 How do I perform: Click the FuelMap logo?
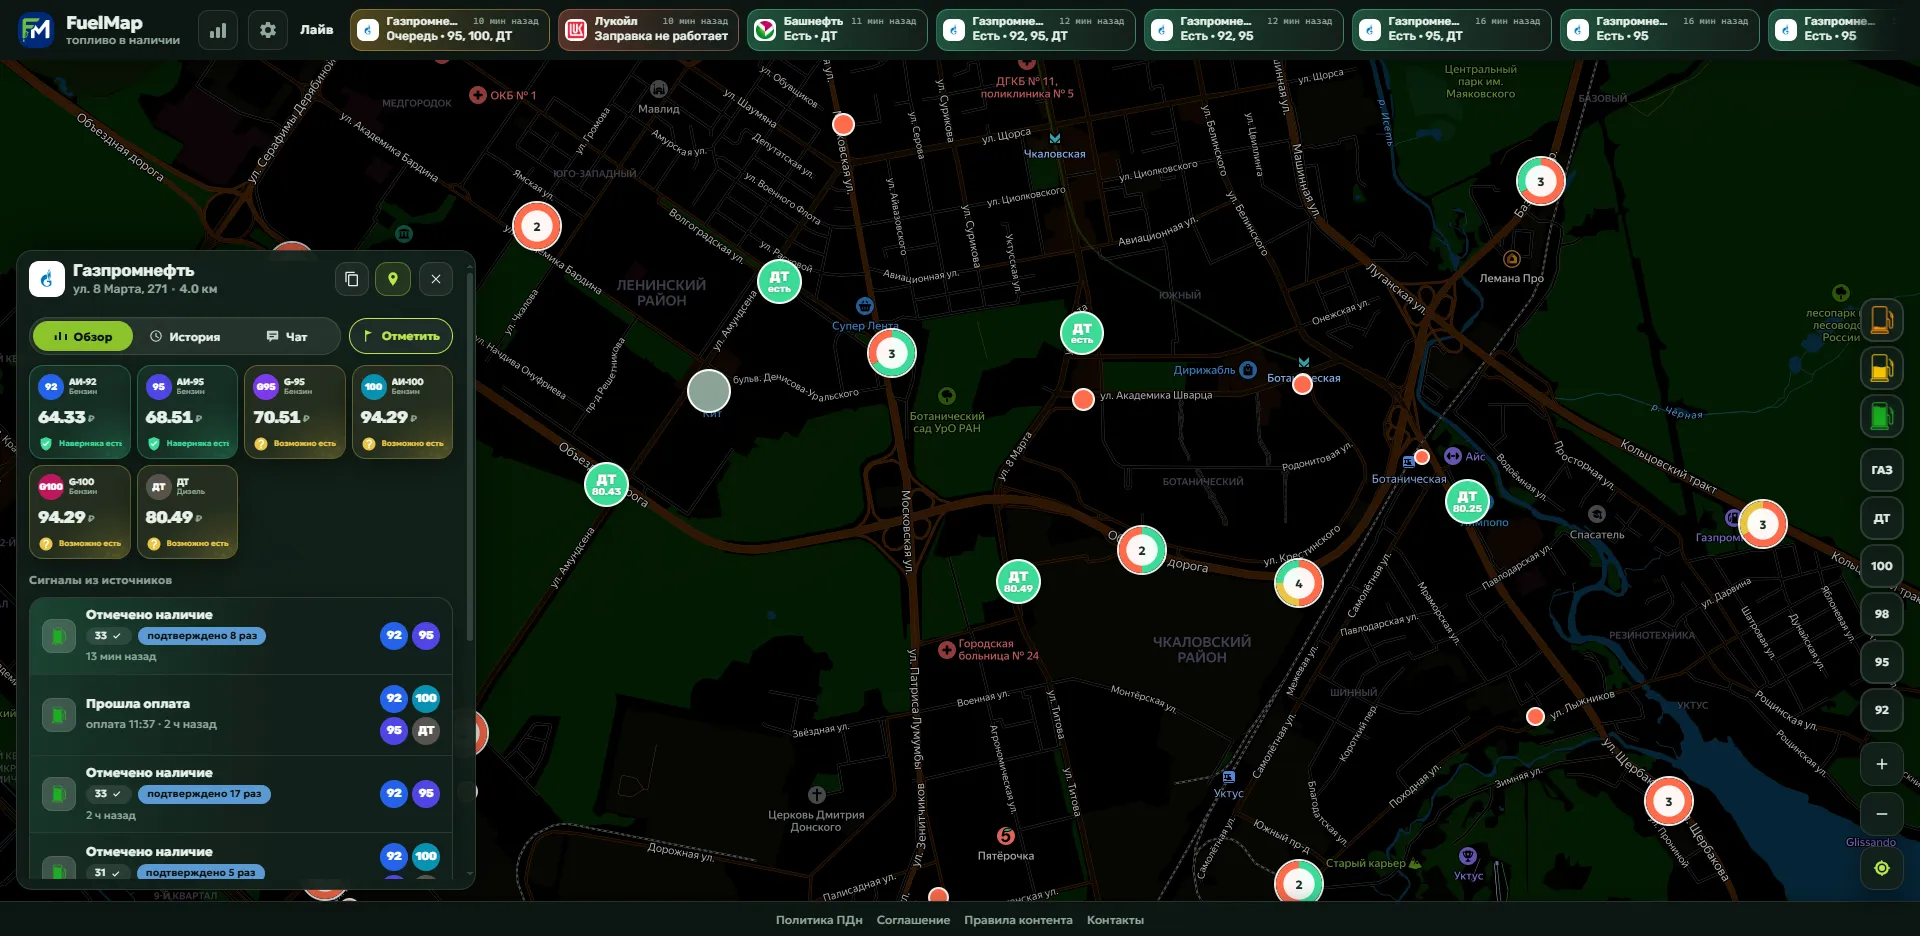click(x=37, y=30)
